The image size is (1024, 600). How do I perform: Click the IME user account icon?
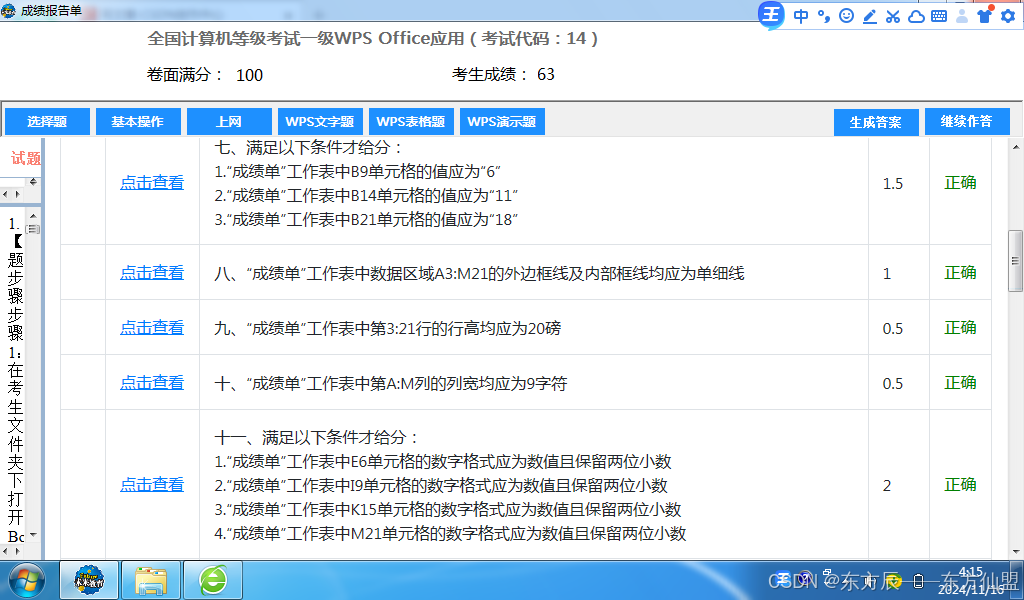[x=961, y=16]
